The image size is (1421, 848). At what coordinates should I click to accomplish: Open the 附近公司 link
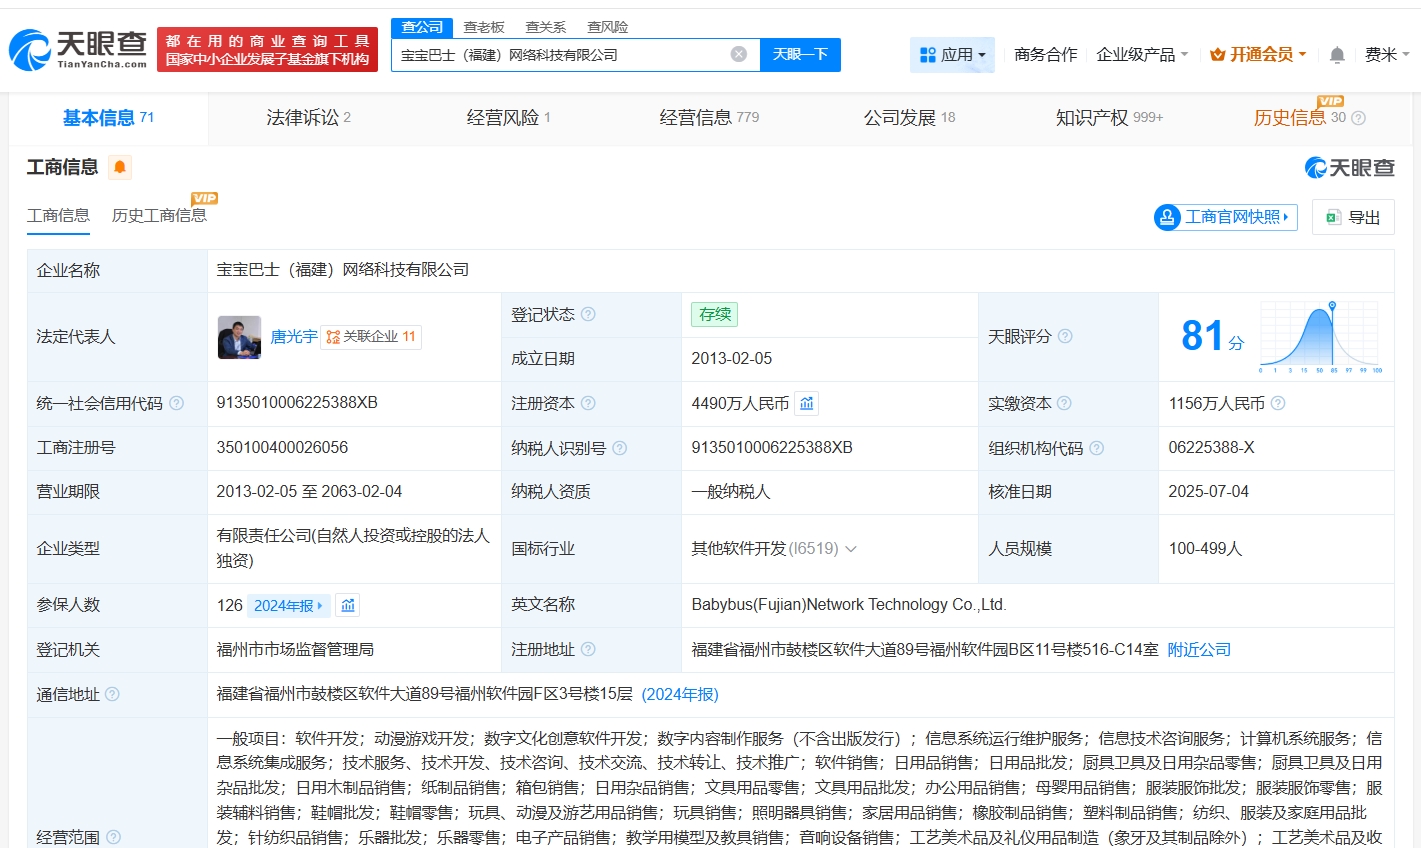[x=1199, y=650]
